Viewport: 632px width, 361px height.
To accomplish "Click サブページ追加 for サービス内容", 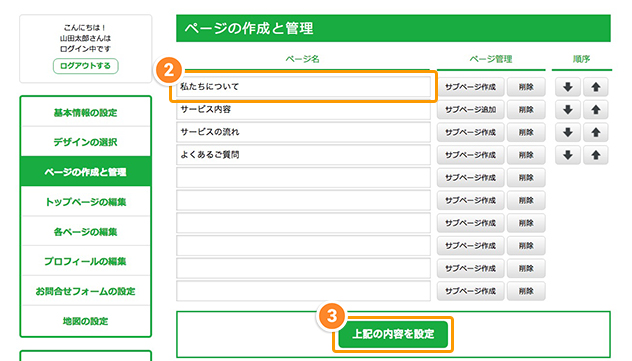I will point(470,110).
